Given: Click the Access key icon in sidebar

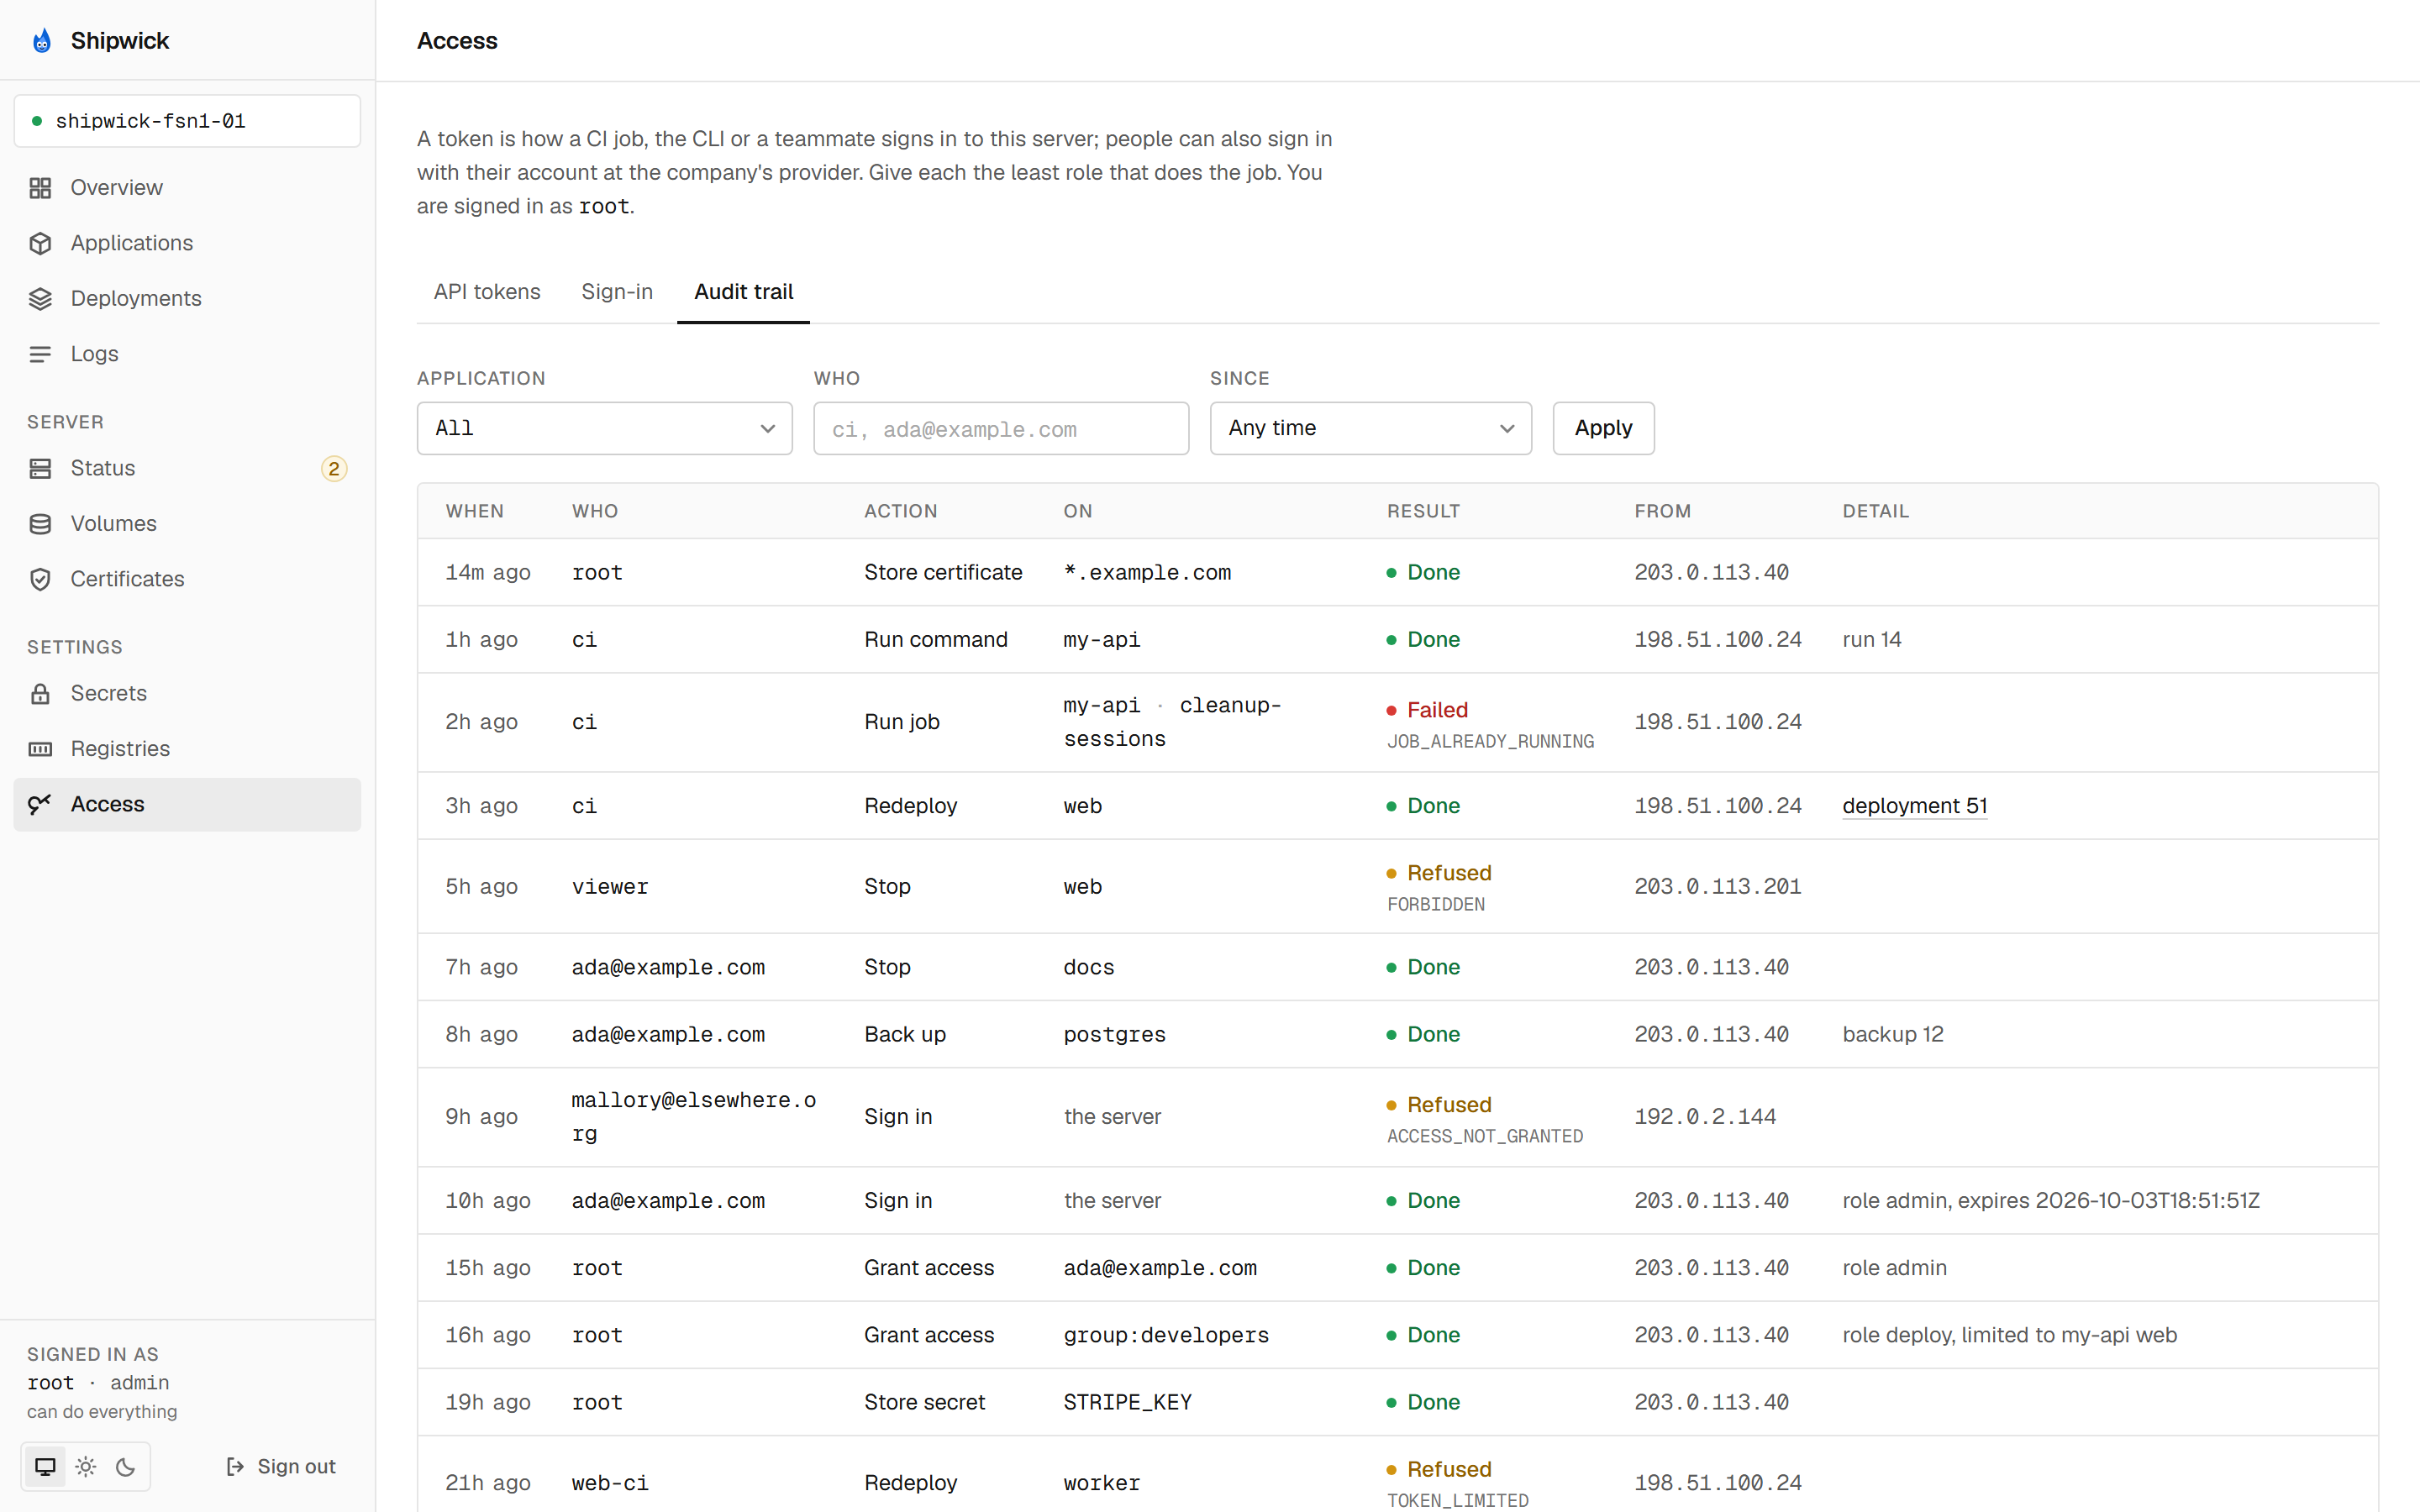Looking at the screenshot, I should click(x=40, y=804).
